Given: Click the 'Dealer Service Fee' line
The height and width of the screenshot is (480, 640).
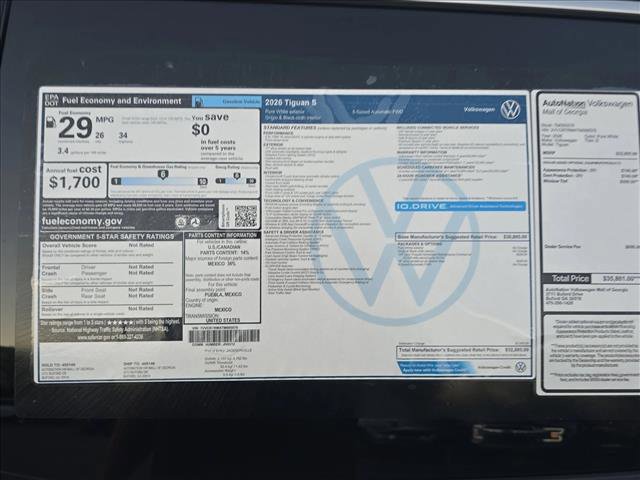Looking at the screenshot, I should point(591,247).
